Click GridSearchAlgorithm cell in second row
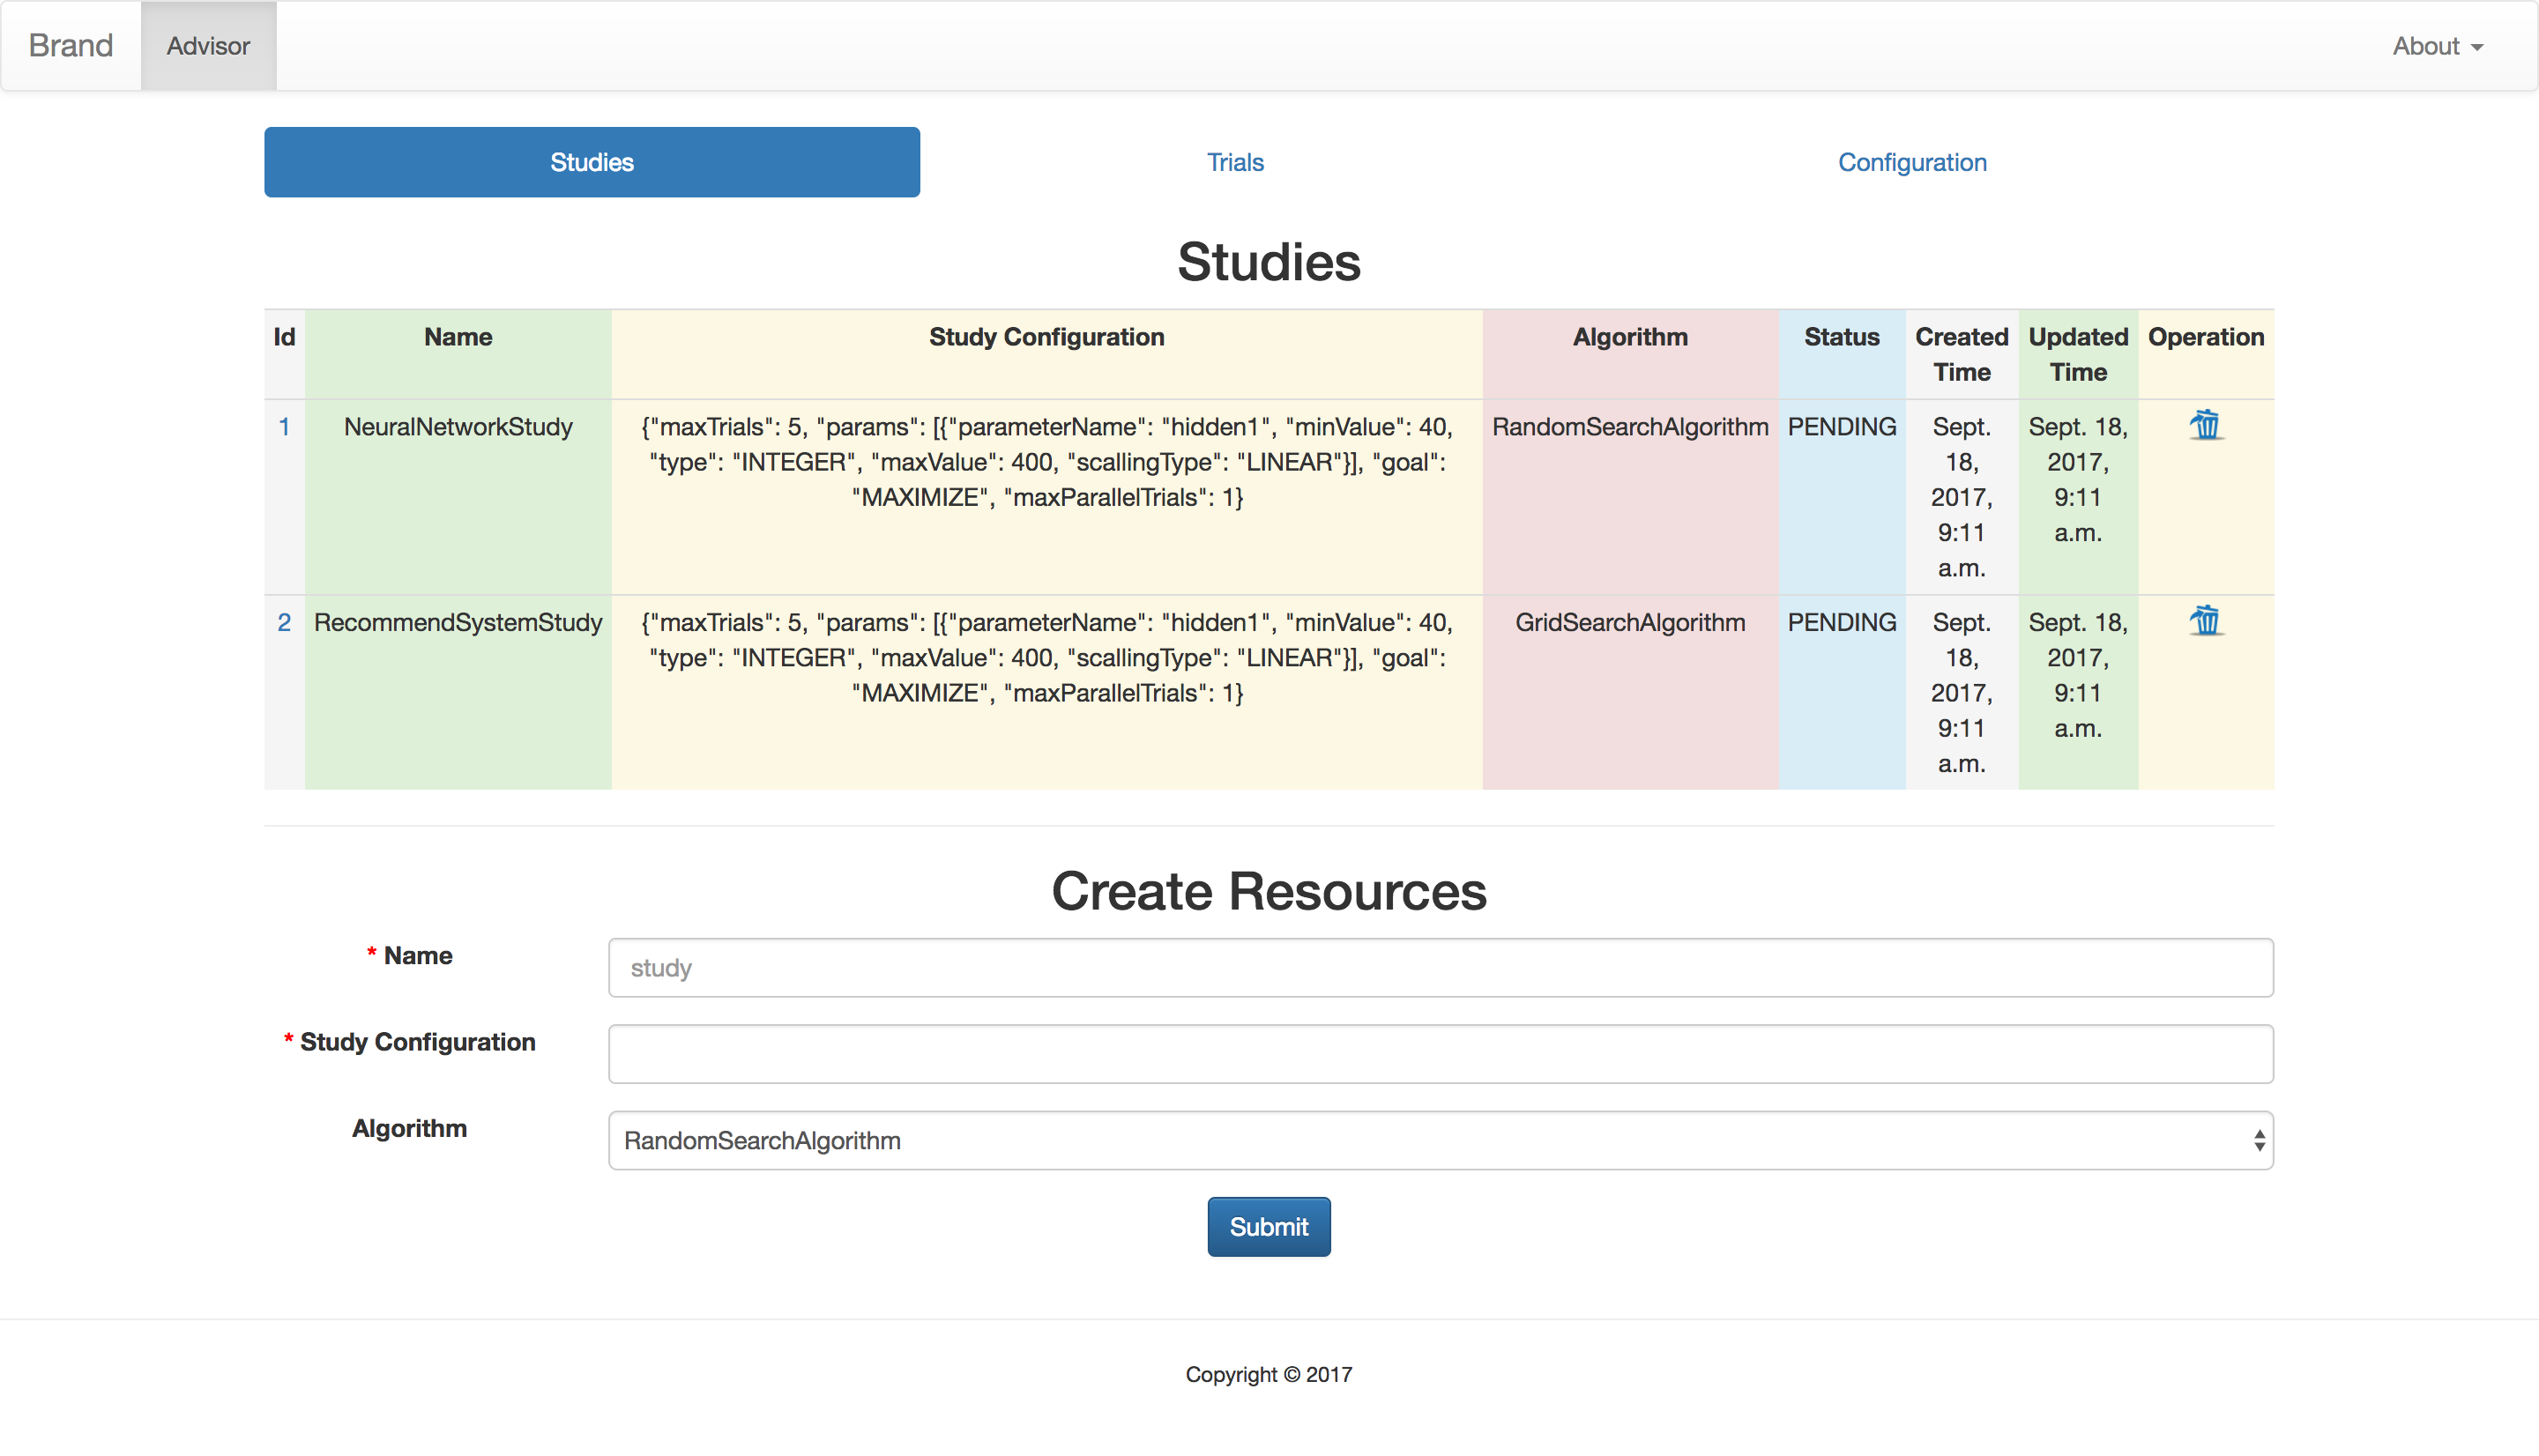This screenshot has height=1456, width=2539. (x=1629, y=622)
